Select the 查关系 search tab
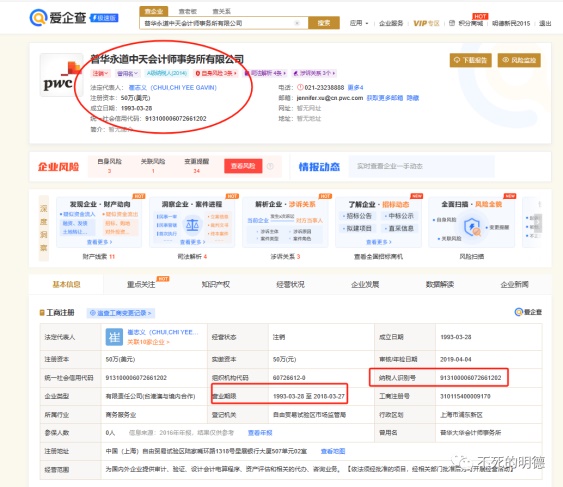The height and width of the screenshot is (487, 563). click(x=222, y=11)
